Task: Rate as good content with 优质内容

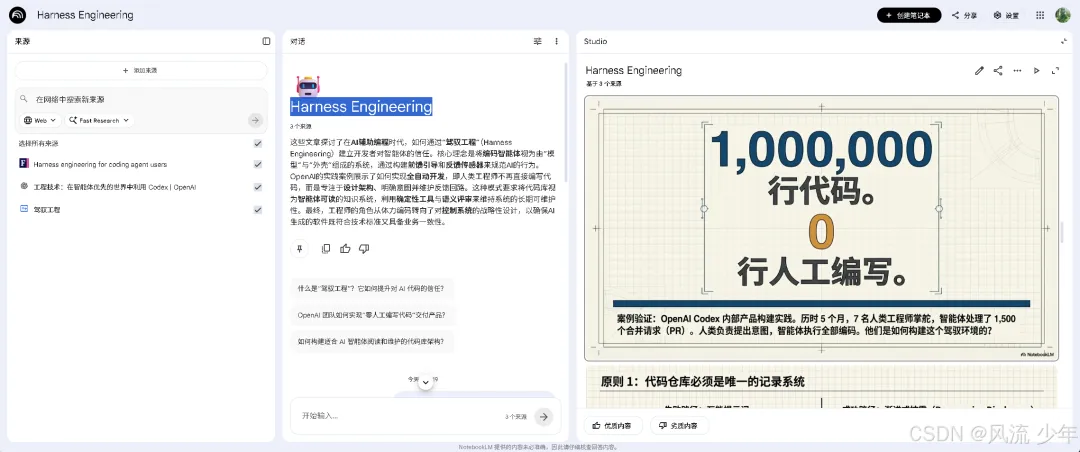Action: point(613,426)
